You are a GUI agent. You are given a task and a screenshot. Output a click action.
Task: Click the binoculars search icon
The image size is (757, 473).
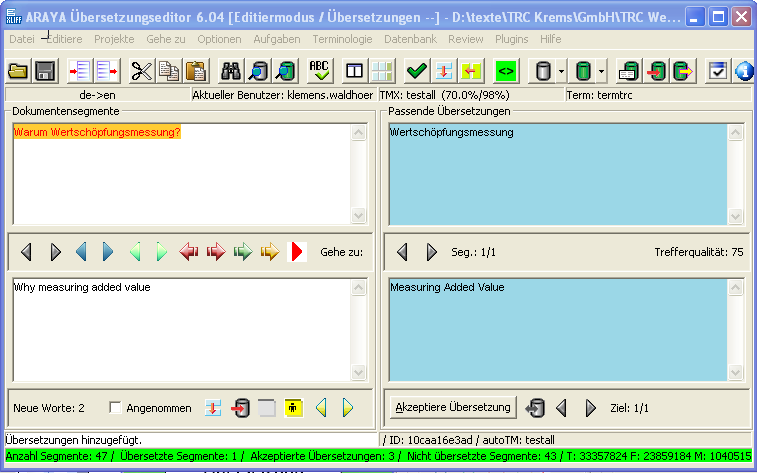point(232,71)
